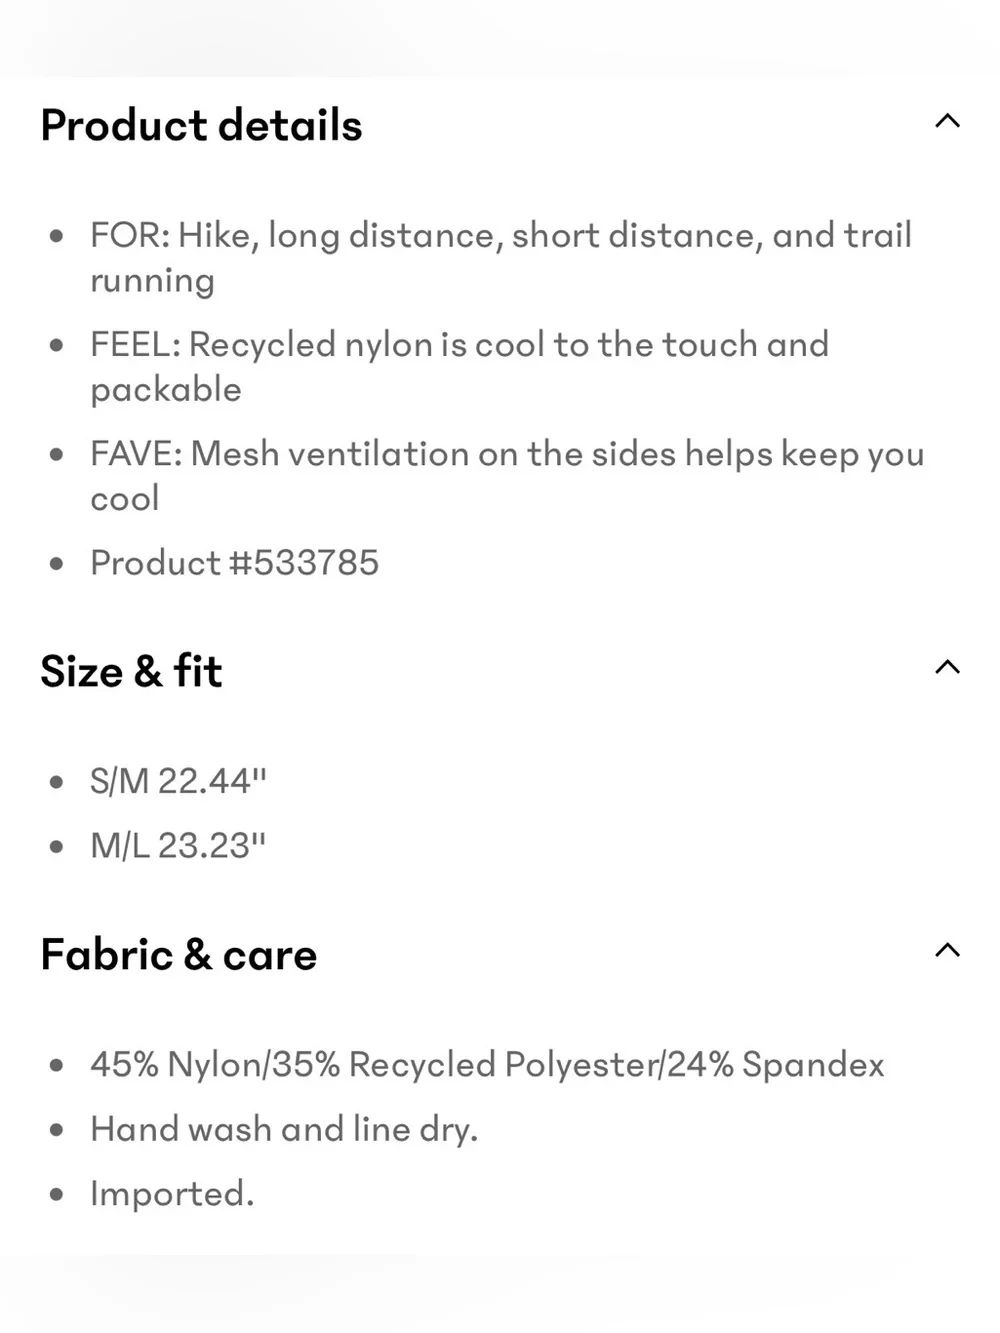This screenshot has width=1000, height=1333.
Task: Tap the 45% Nylon fabric composition line
Action: point(487,1065)
